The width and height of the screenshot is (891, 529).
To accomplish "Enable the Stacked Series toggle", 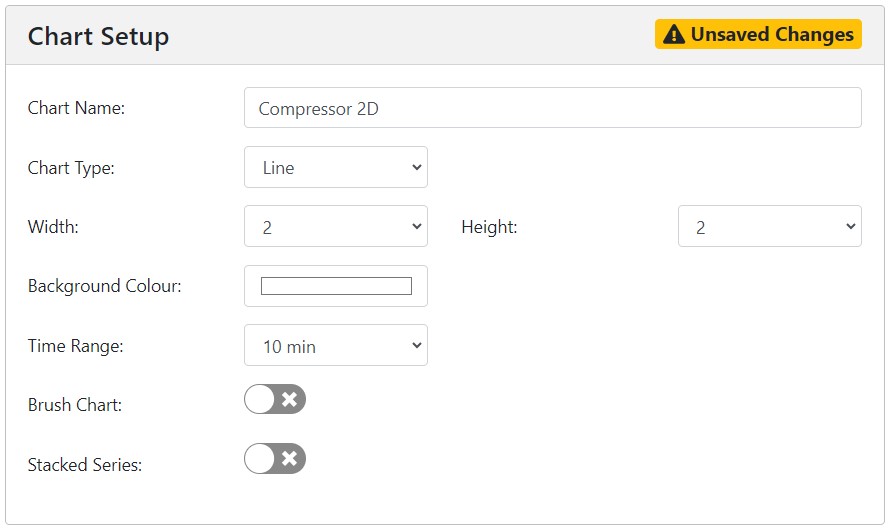I will (x=275, y=459).
